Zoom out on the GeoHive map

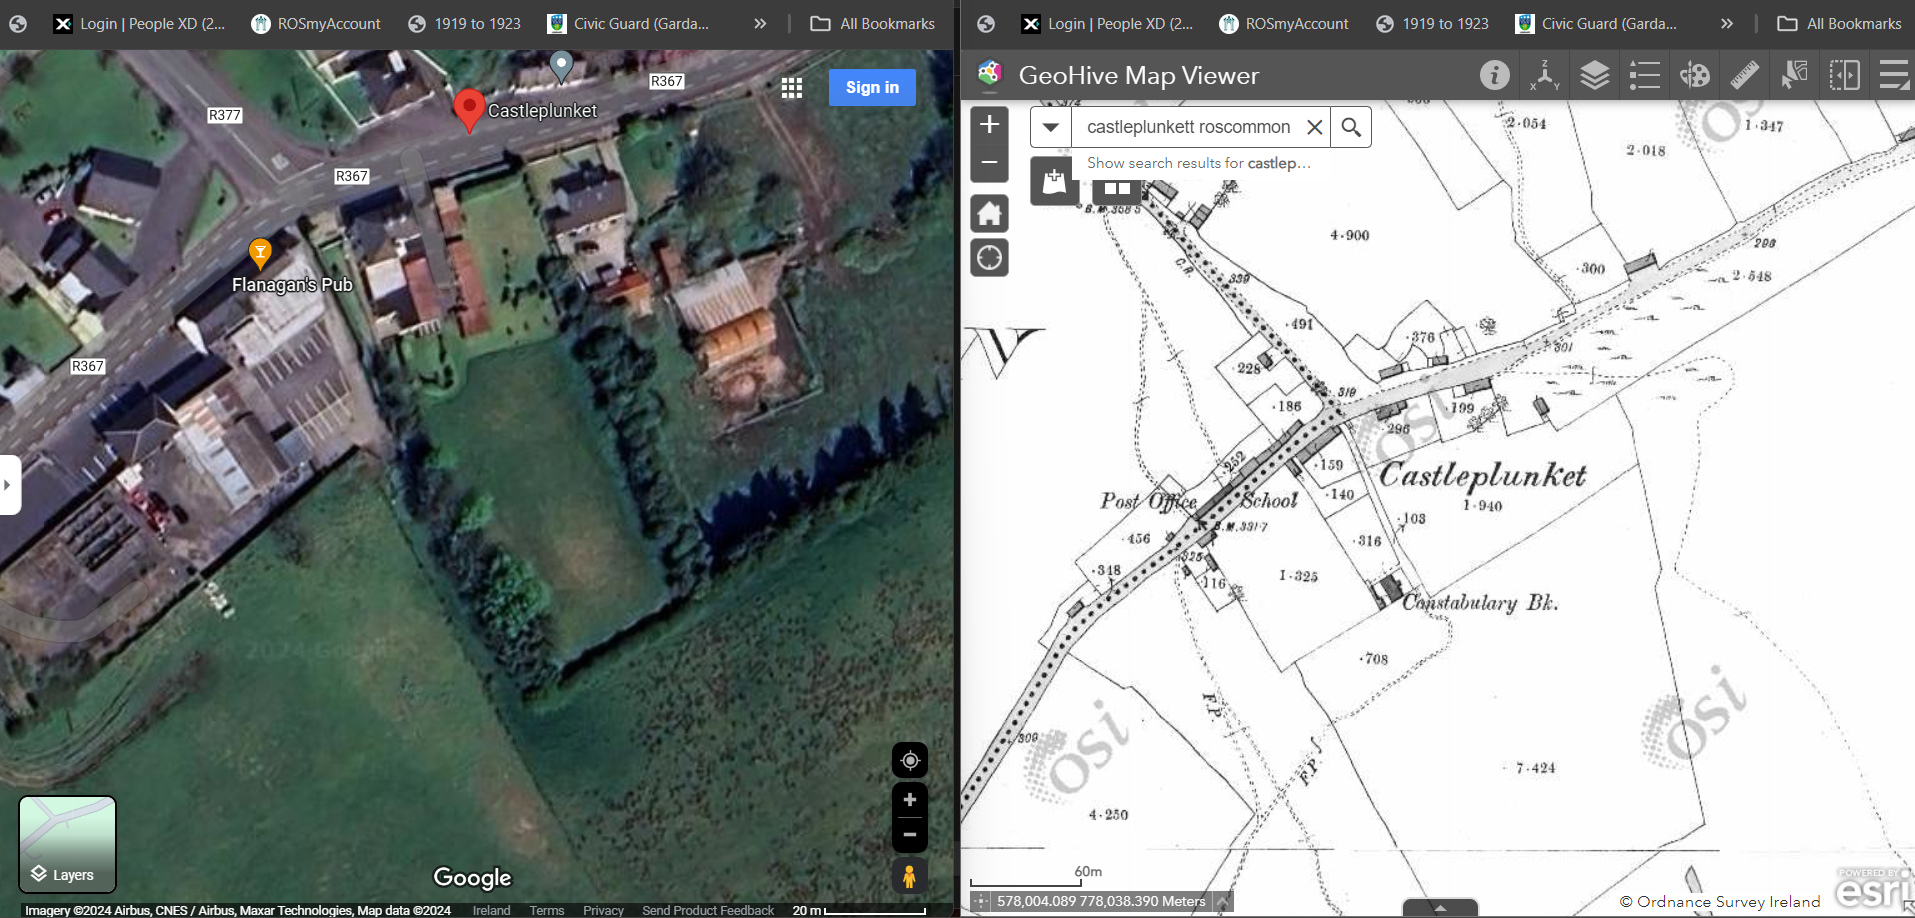point(990,162)
